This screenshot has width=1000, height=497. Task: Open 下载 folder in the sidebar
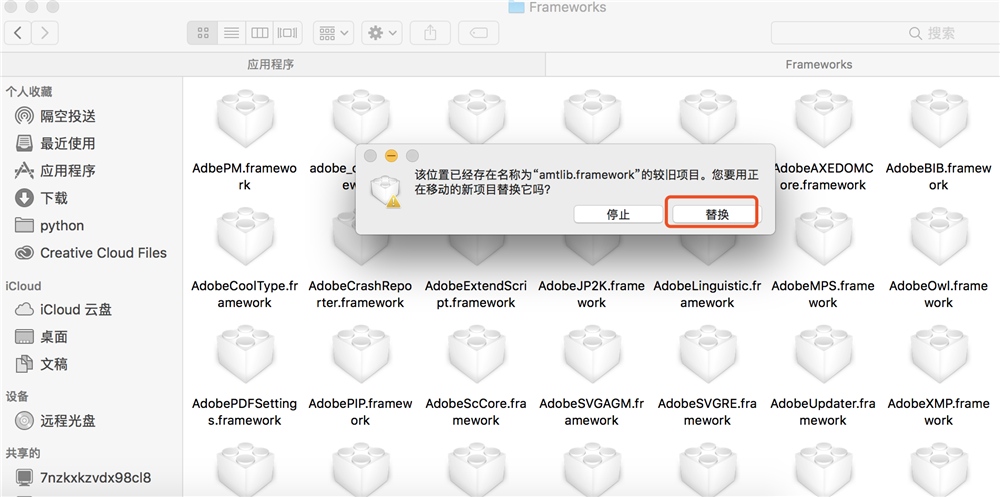[x=41, y=198]
